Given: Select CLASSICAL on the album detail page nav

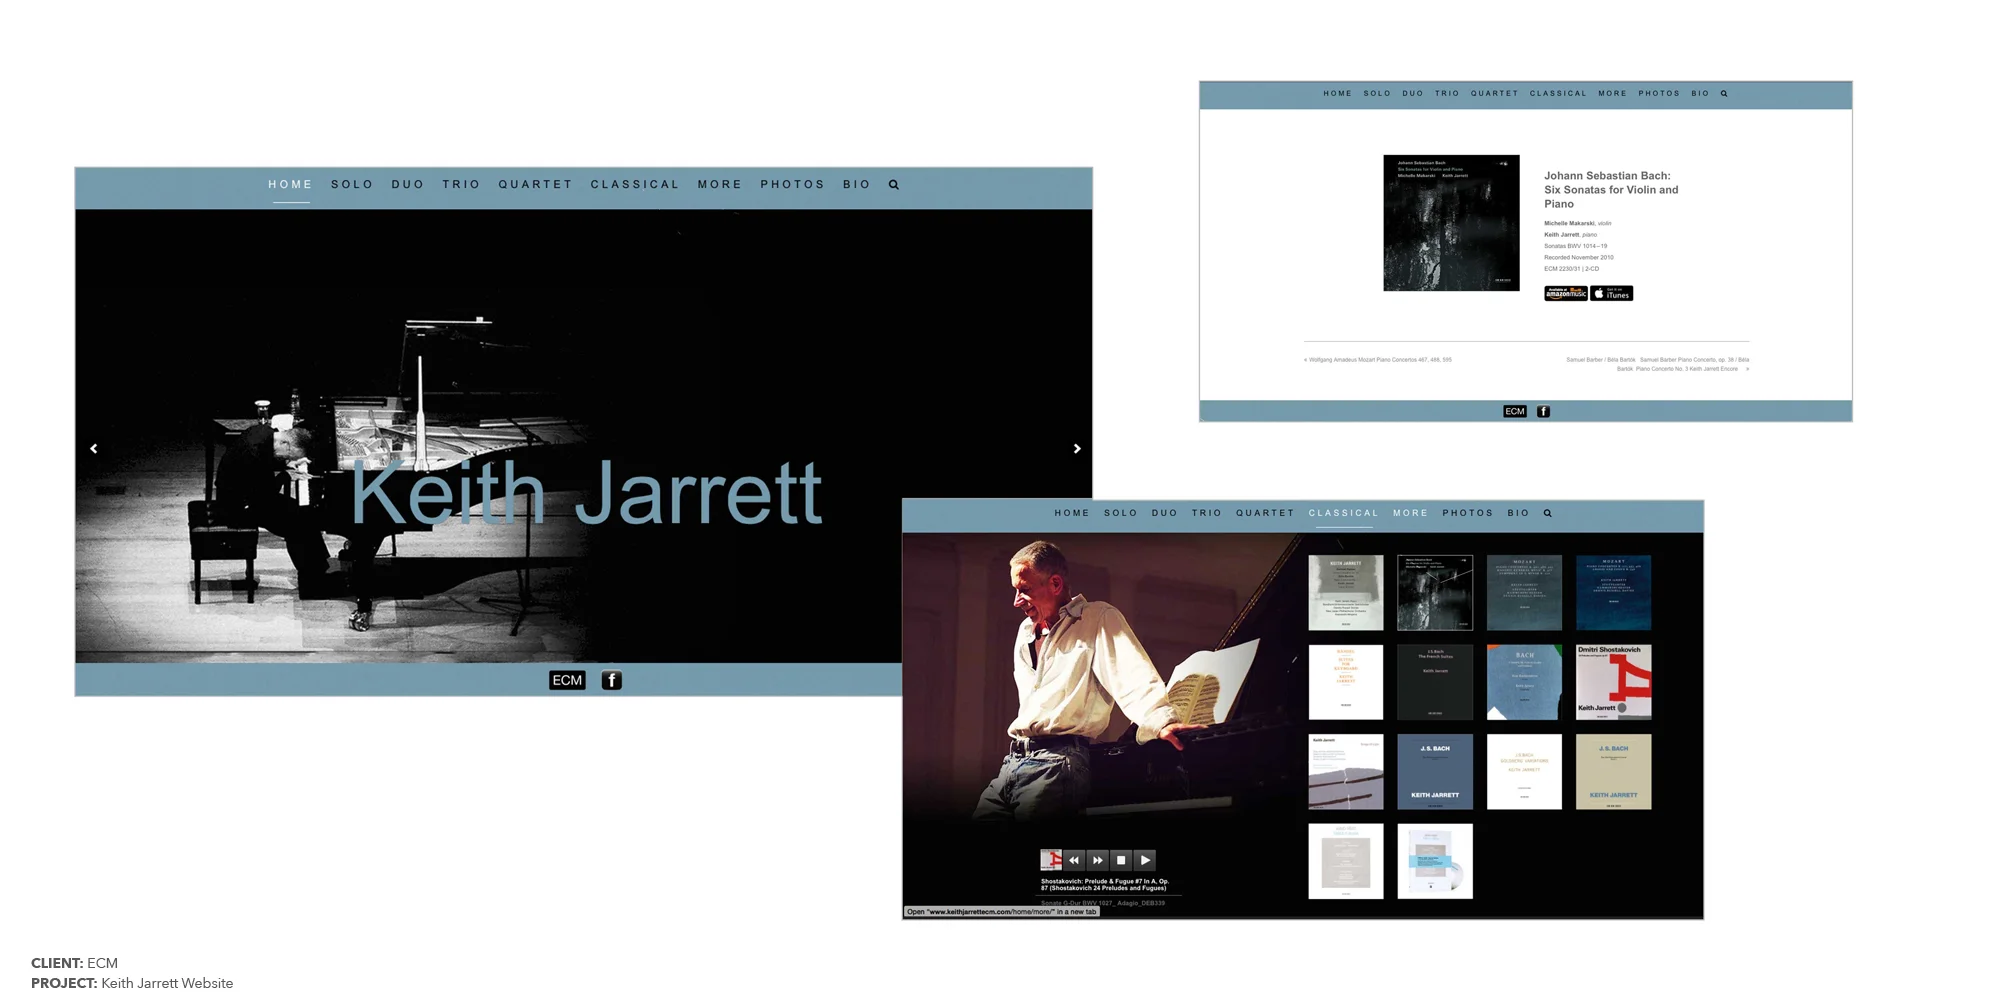Looking at the screenshot, I should [x=1558, y=94].
